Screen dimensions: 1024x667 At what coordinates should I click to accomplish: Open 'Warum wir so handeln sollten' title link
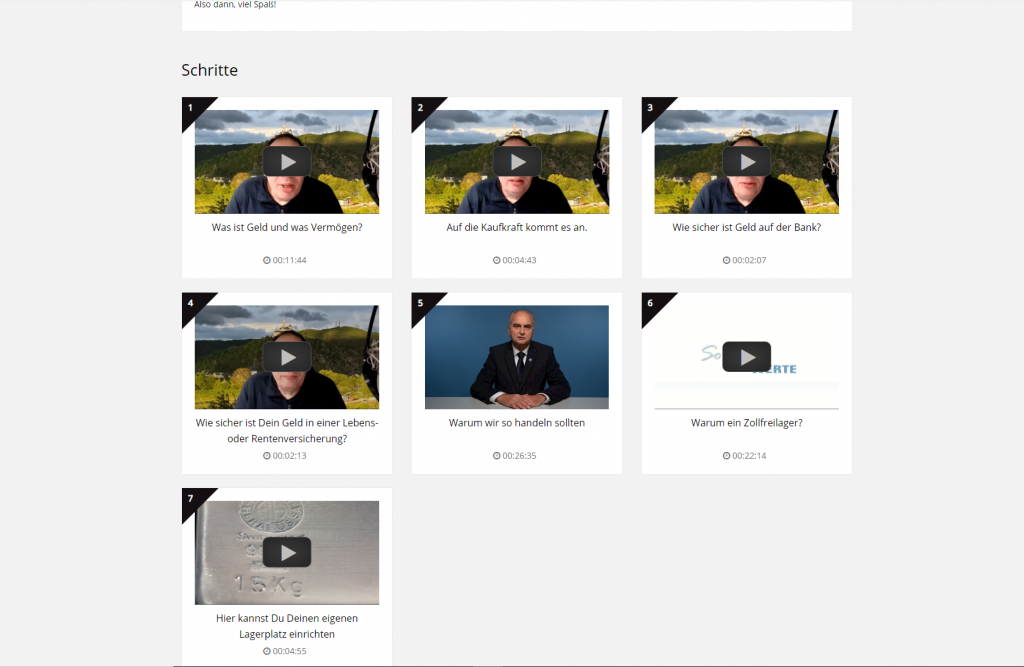517,422
